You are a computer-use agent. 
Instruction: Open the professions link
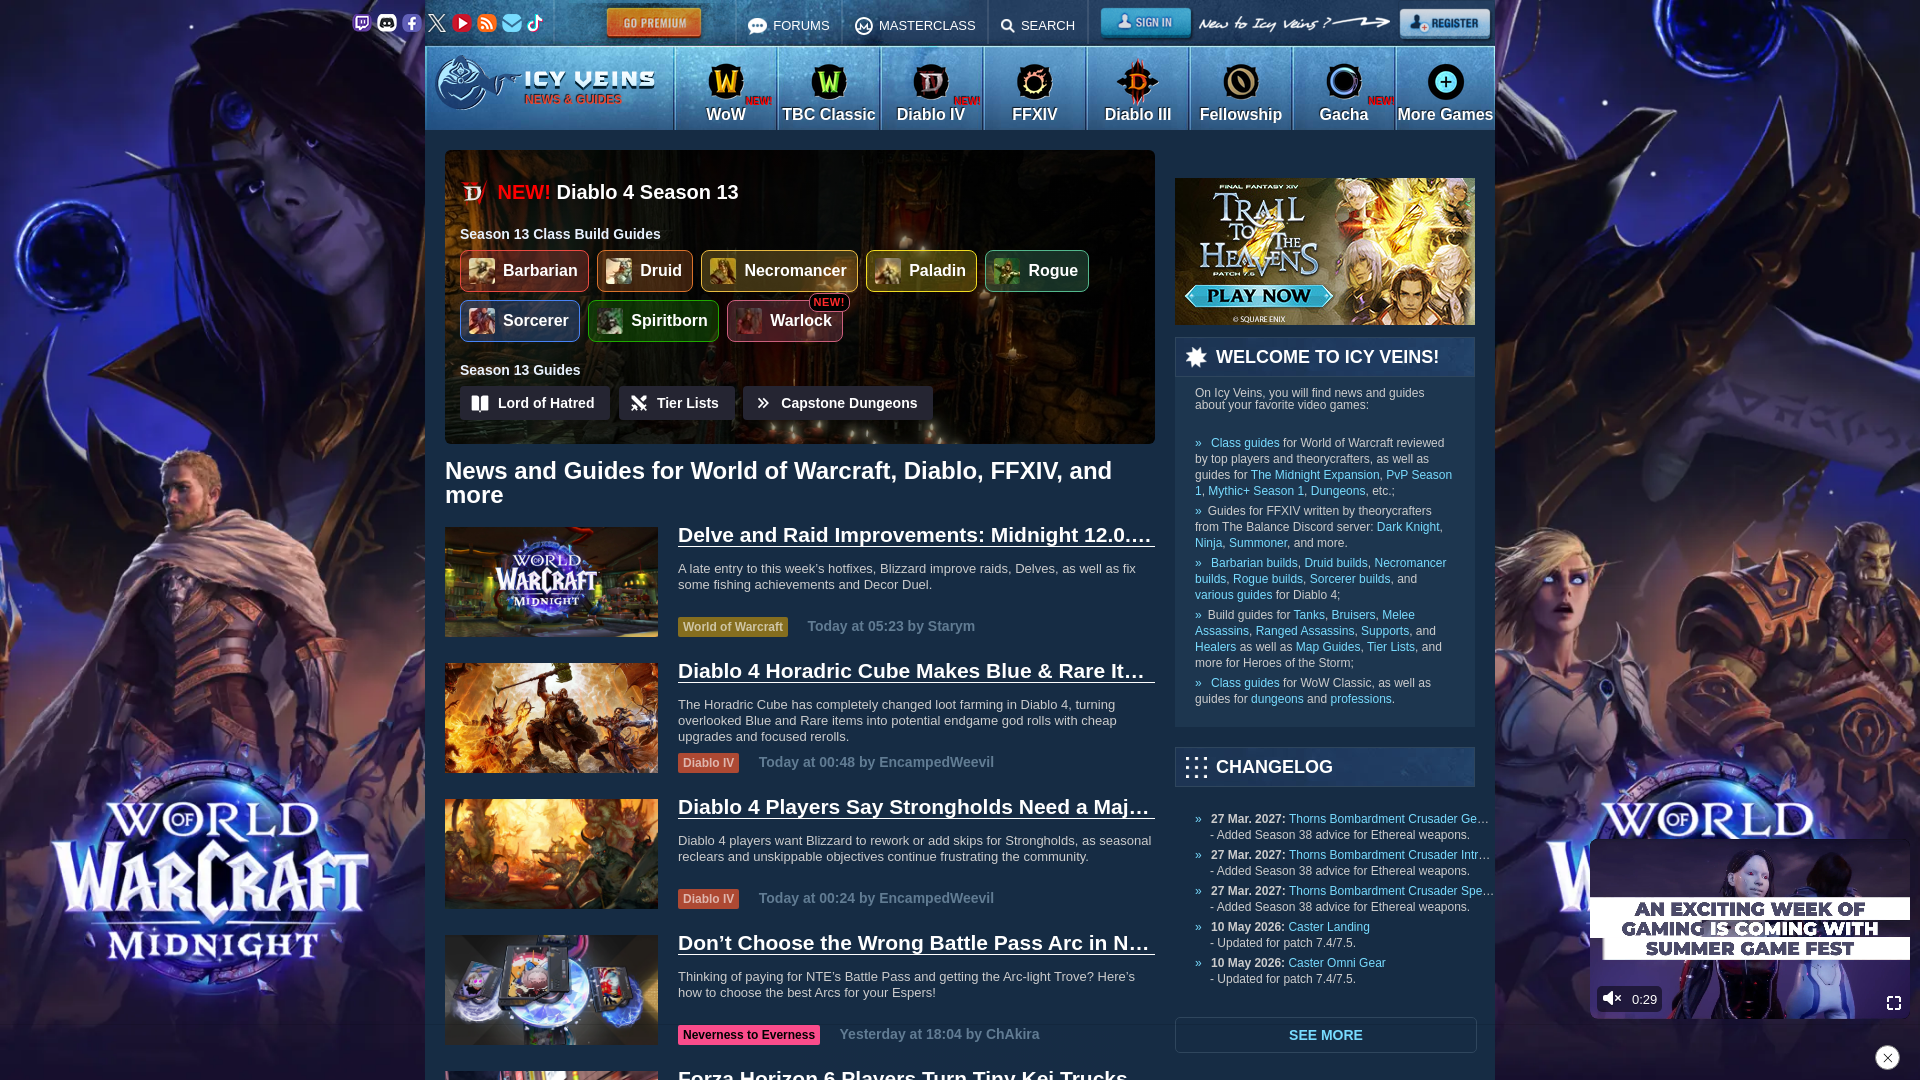(x=1361, y=699)
